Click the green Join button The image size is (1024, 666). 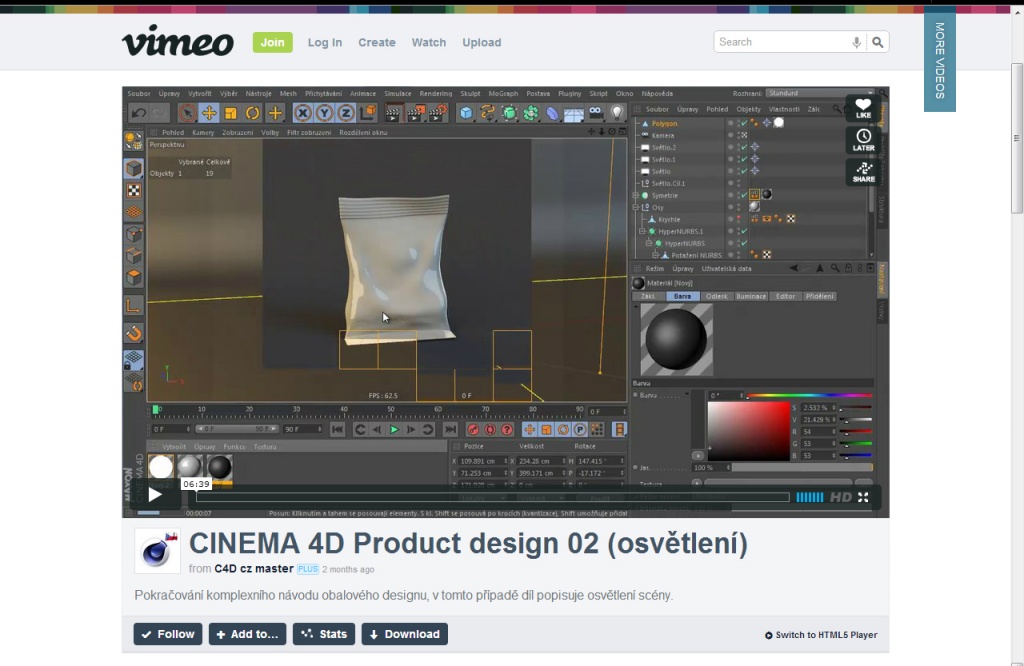(x=272, y=42)
